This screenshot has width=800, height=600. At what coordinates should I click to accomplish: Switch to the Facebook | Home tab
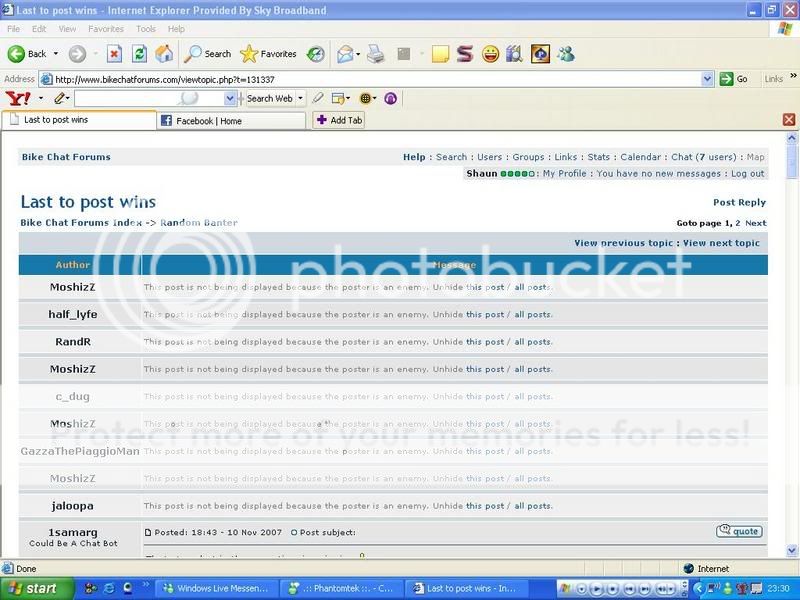230,120
